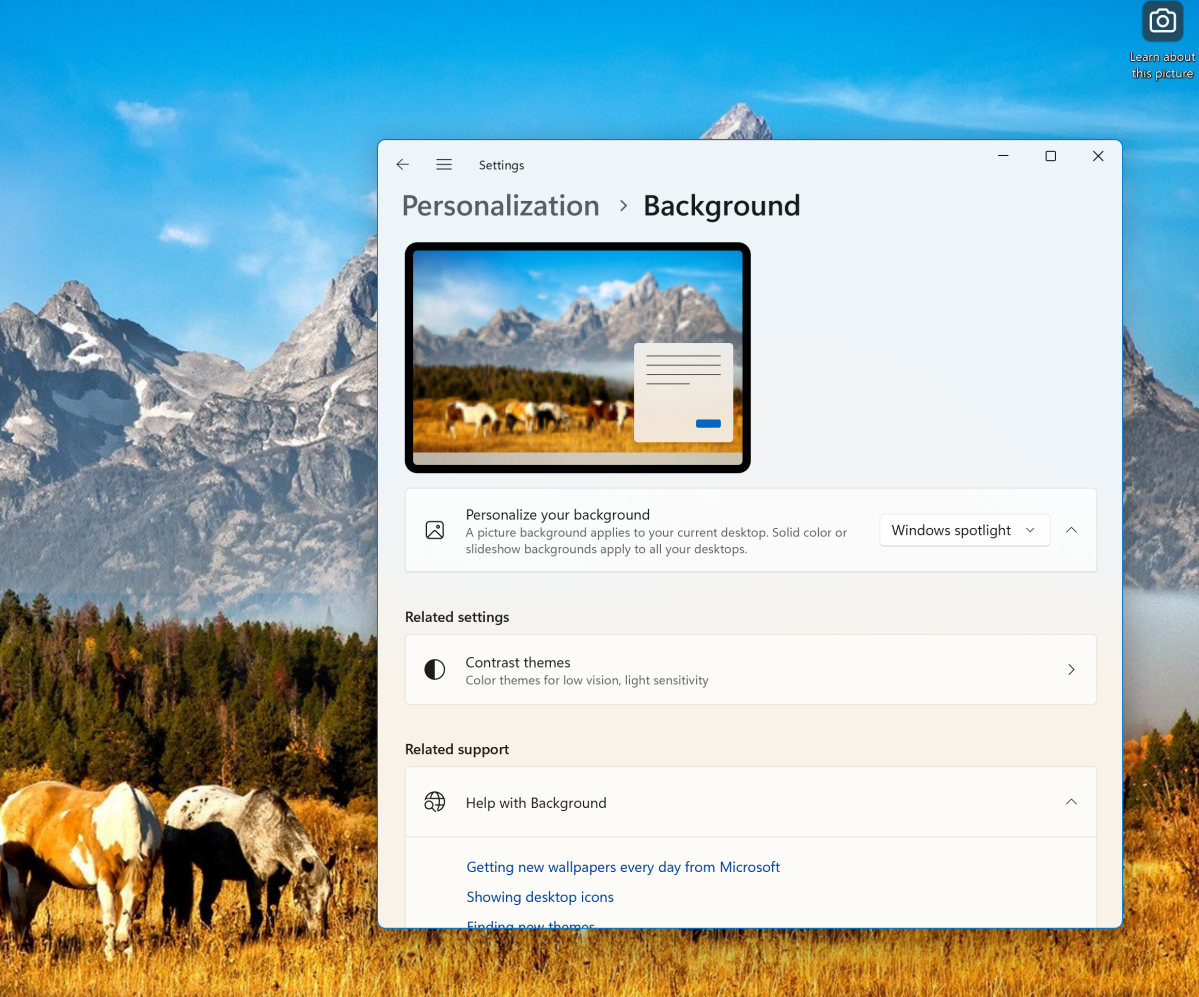This screenshot has width=1199, height=997.
Task: Click the Learn about this picture camera icon
Action: click(x=1162, y=21)
